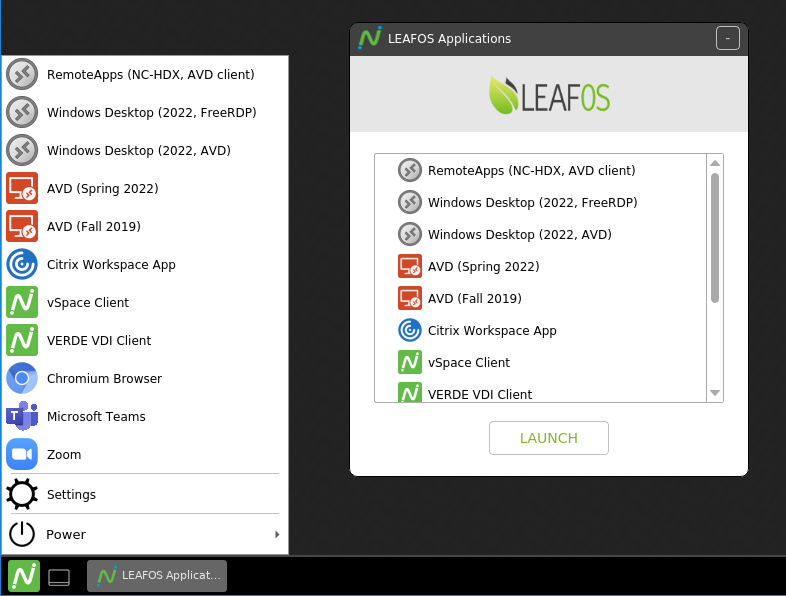Click Settings gear icon in start menu

click(x=22, y=494)
